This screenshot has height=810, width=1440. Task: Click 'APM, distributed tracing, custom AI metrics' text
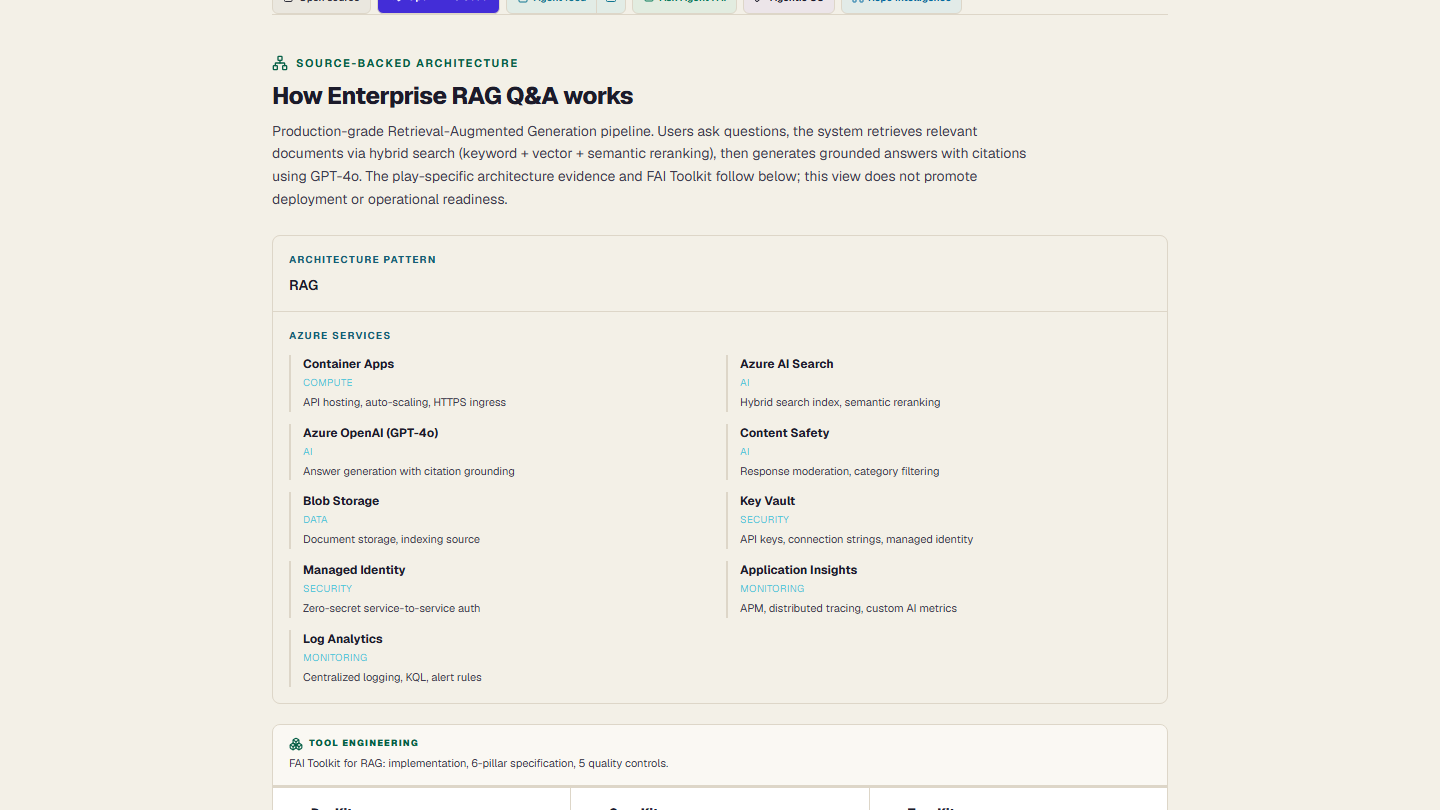point(849,608)
